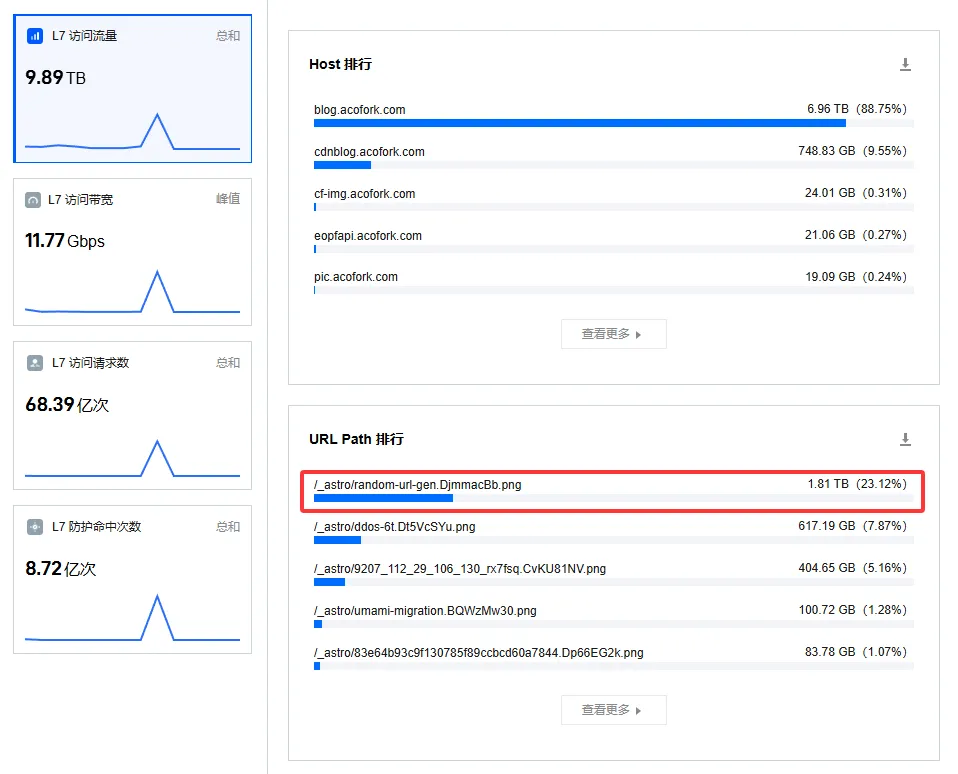The width and height of the screenshot is (958, 774).
Task: Click the ddos-6t.Dt5VcSYu.png path entry
Action: click(395, 526)
